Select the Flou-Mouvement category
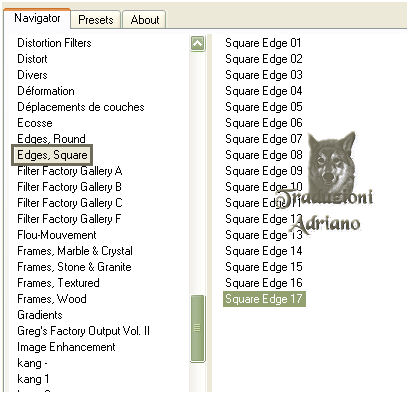The image size is (409, 394). 57,235
